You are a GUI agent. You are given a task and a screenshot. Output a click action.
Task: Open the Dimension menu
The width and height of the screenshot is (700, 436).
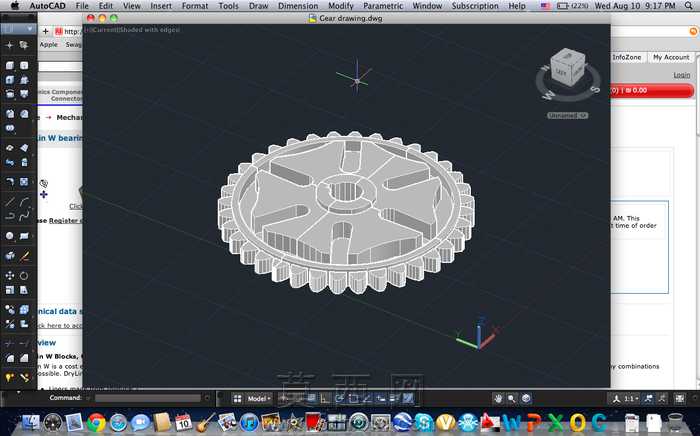[298, 6]
